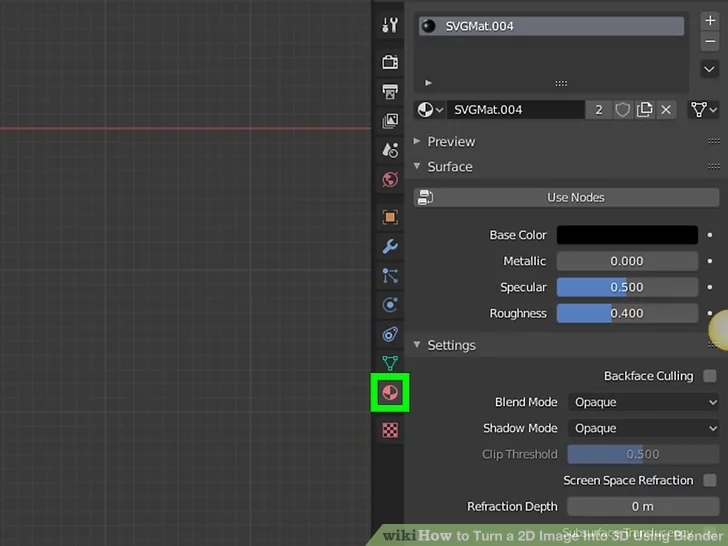Open the World properties tab
The height and width of the screenshot is (546, 728).
390,180
